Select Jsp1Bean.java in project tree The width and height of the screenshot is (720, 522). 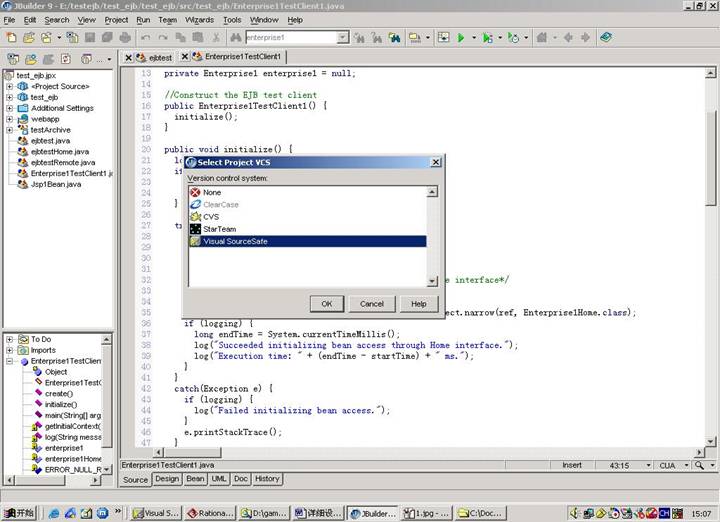point(56,185)
